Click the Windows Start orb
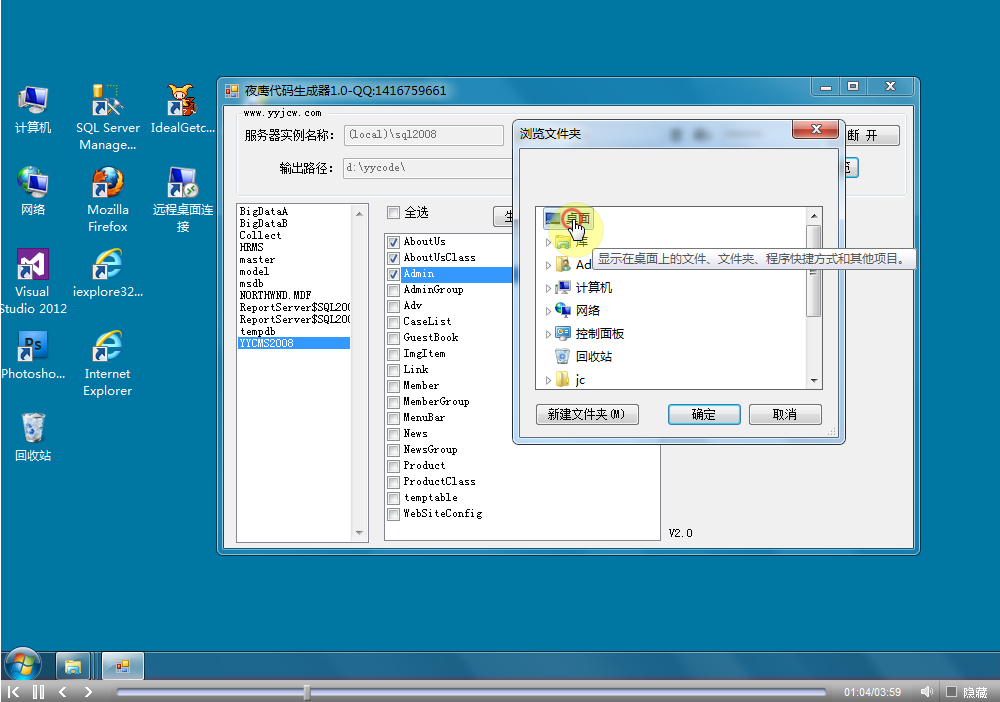This screenshot has width=1000, height=702. click(22, 664)
